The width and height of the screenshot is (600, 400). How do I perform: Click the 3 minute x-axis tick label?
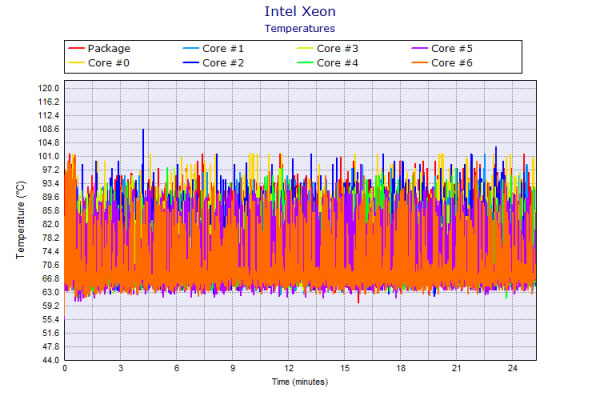coord(121,368)
